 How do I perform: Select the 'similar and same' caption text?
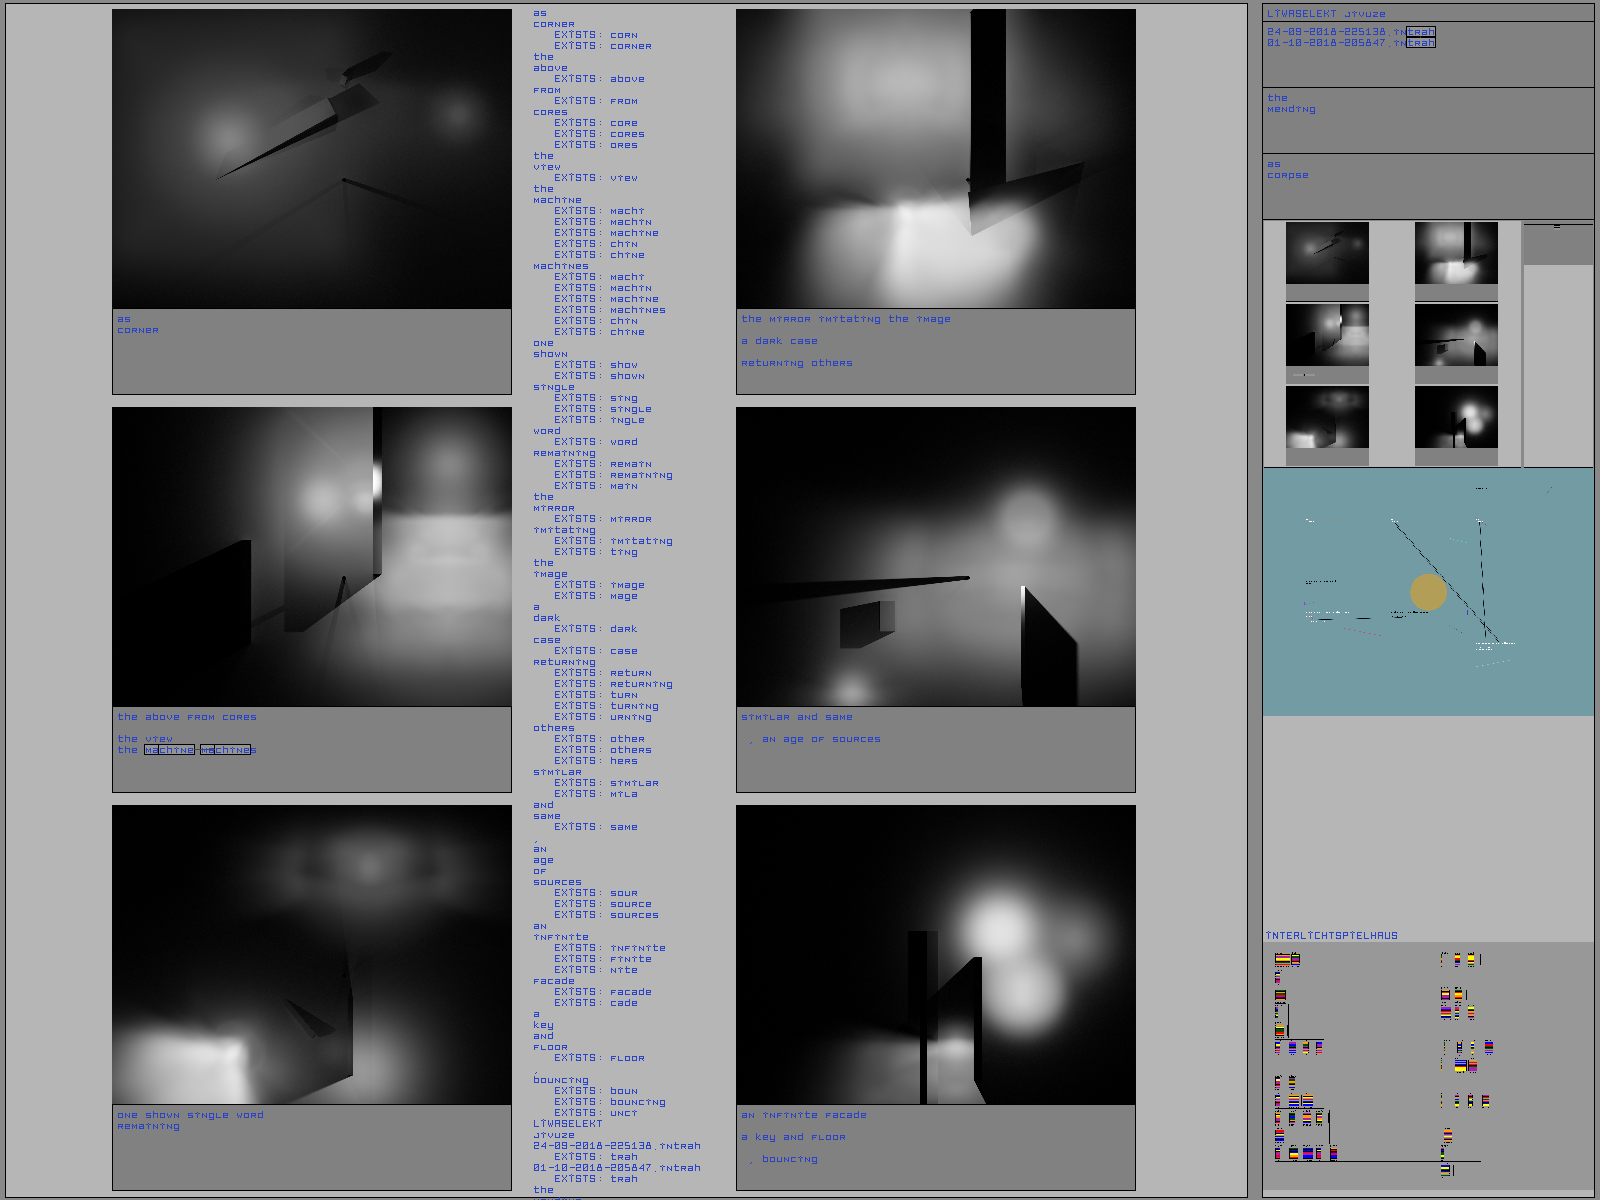pyautogui.click(x=797, y=717)
